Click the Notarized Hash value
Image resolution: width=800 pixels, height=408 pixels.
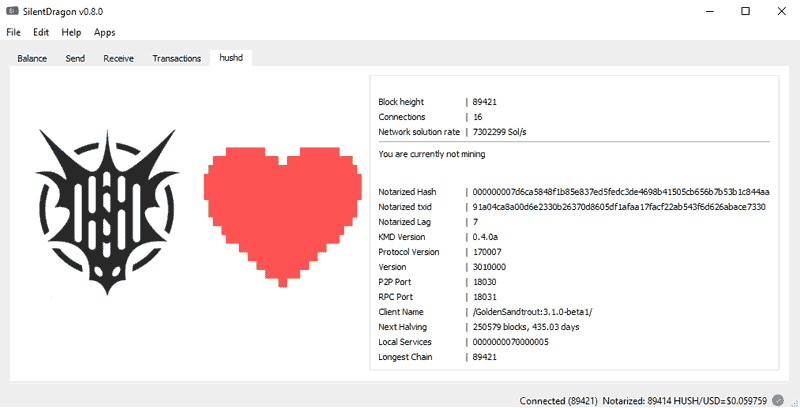coord(621,192)
